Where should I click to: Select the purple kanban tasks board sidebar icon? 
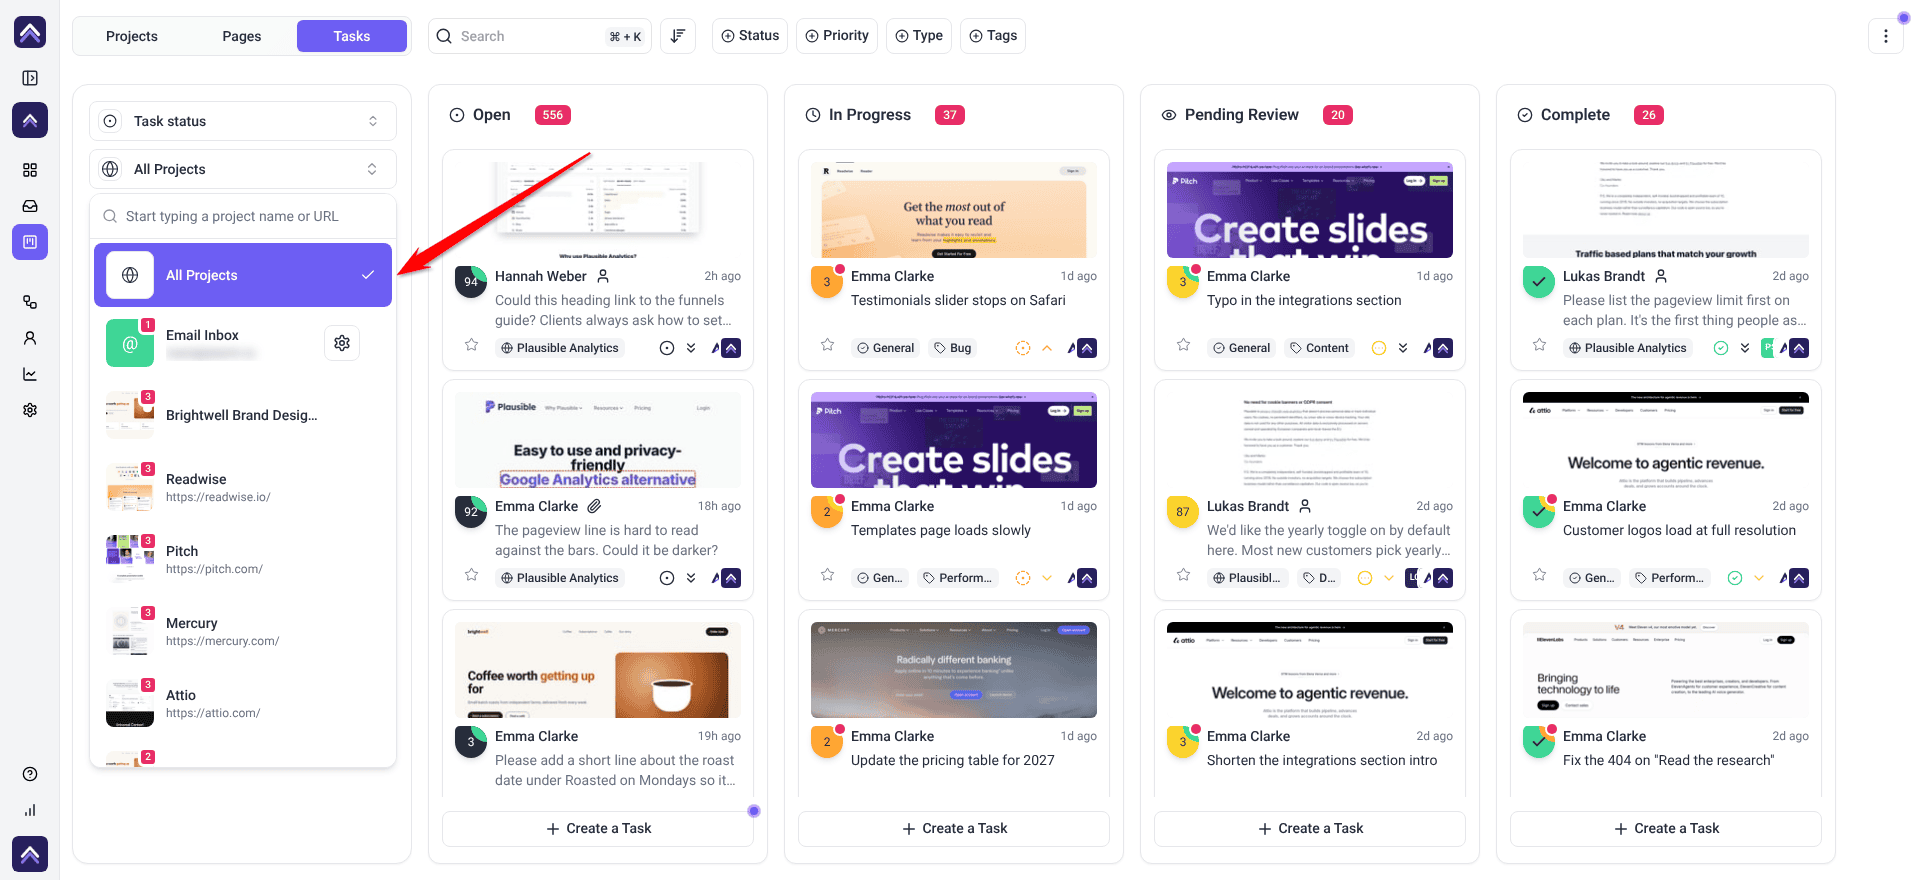coord(30,242)
